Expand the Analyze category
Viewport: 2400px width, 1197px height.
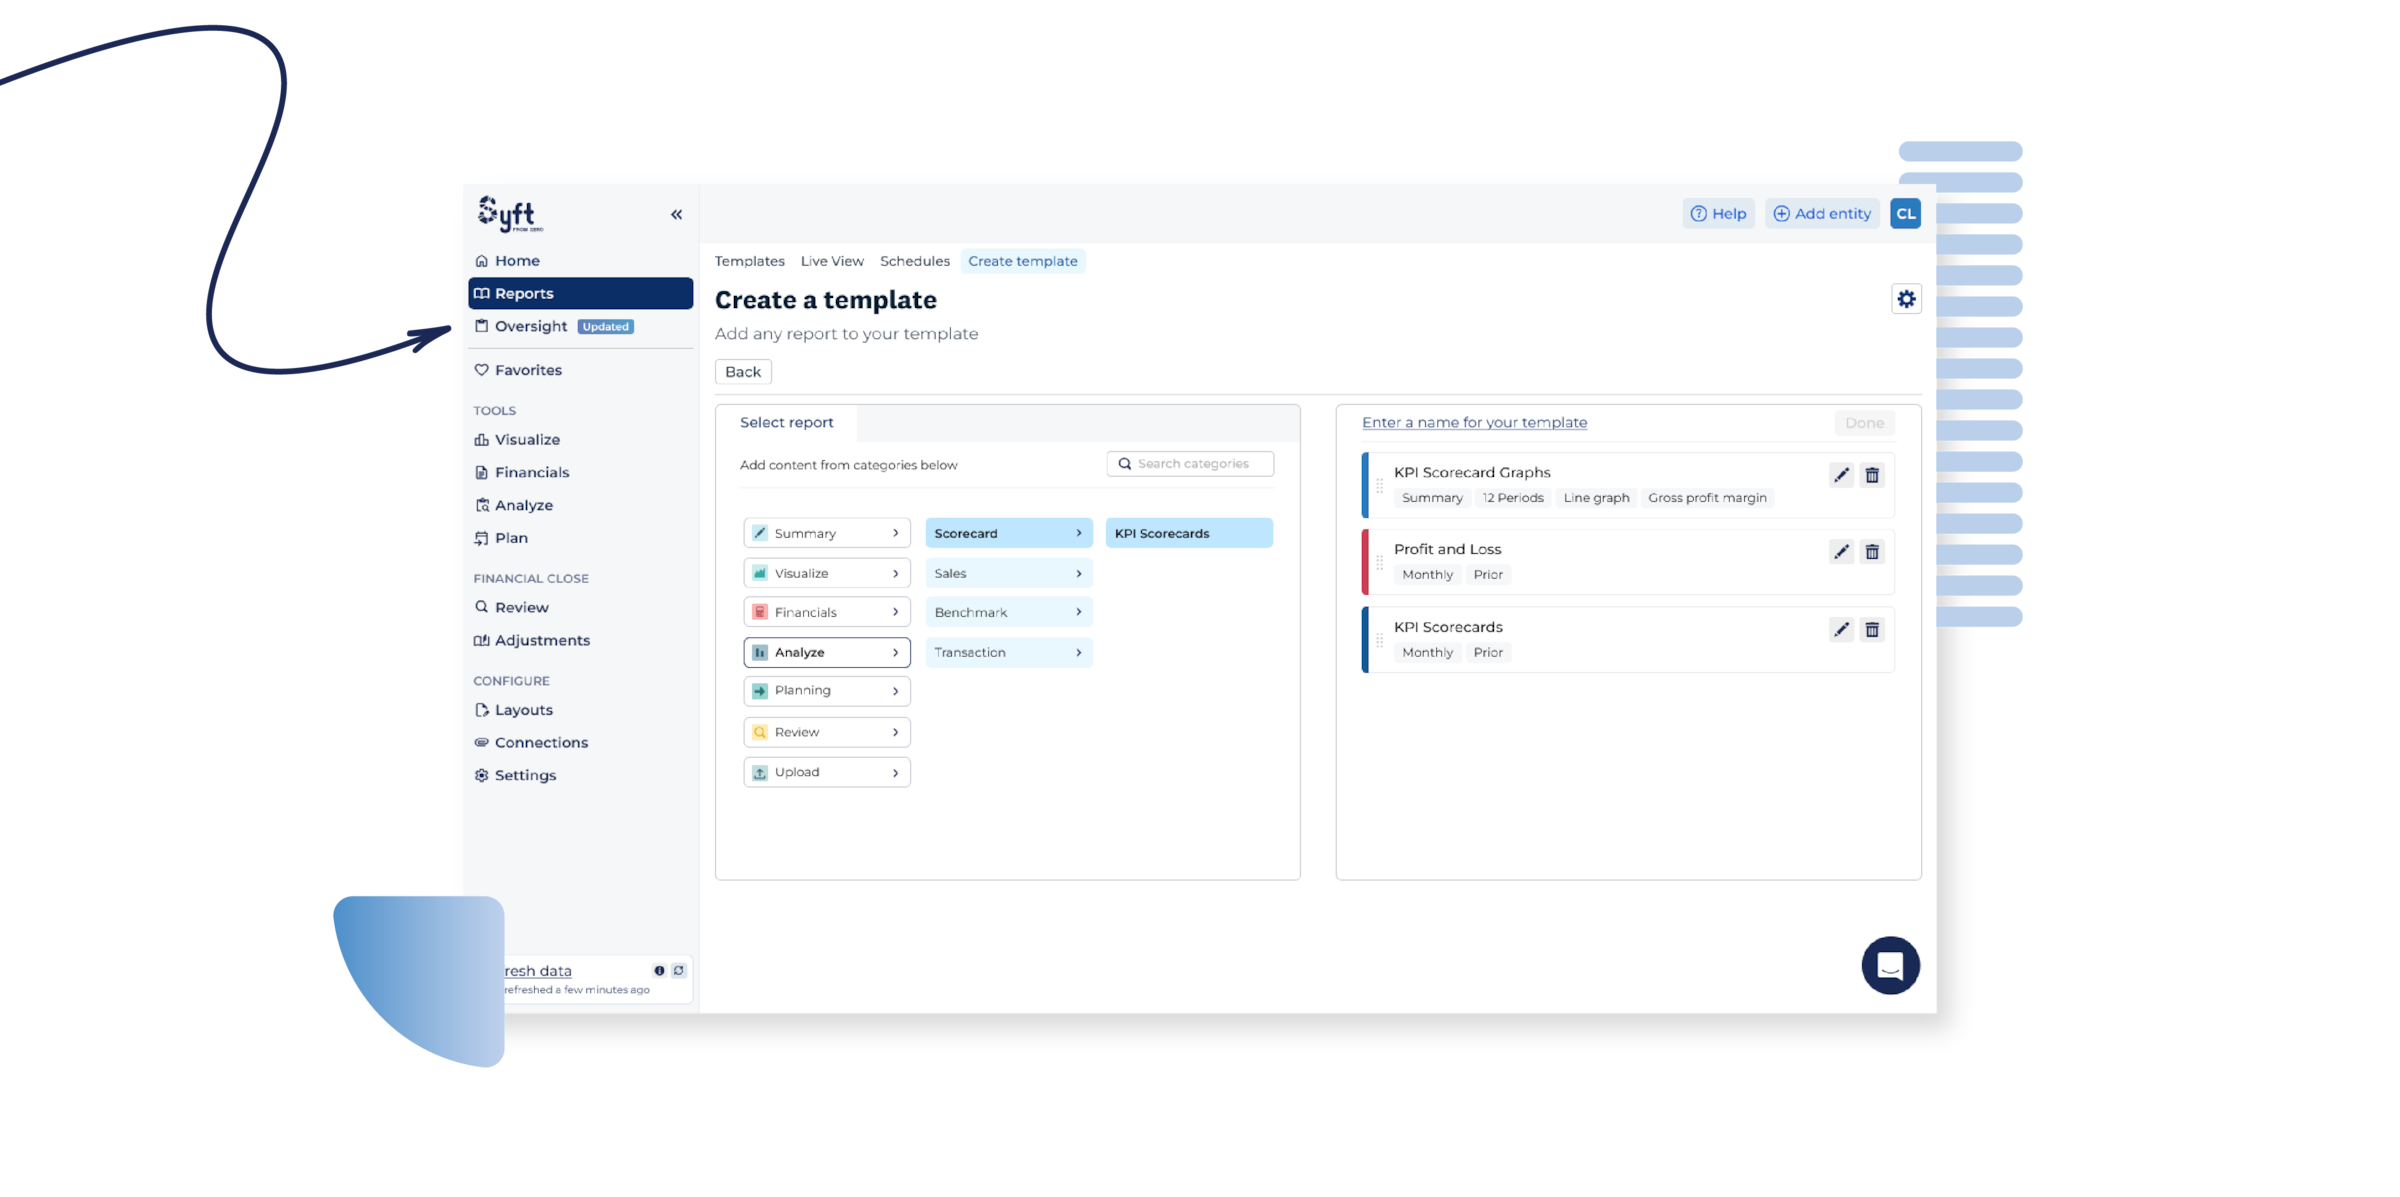tap(827, 652)
